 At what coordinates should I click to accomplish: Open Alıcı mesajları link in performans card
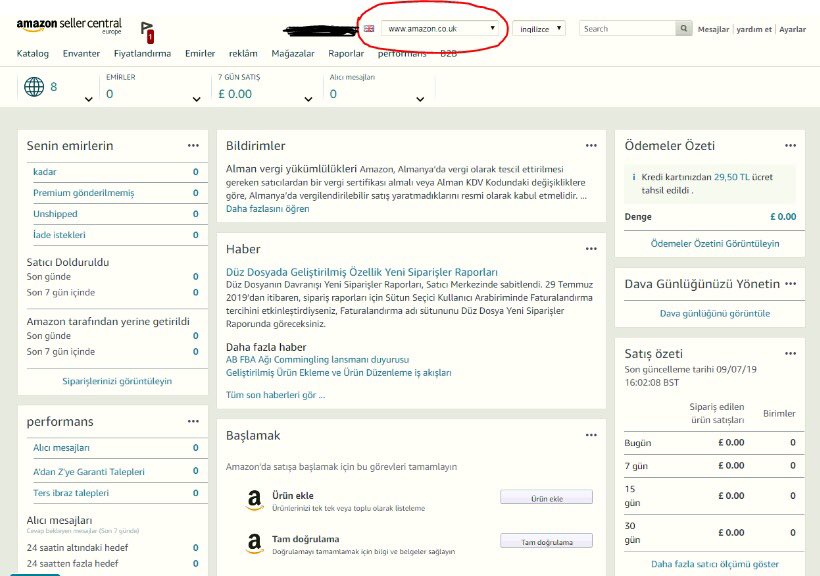[61, 448]
